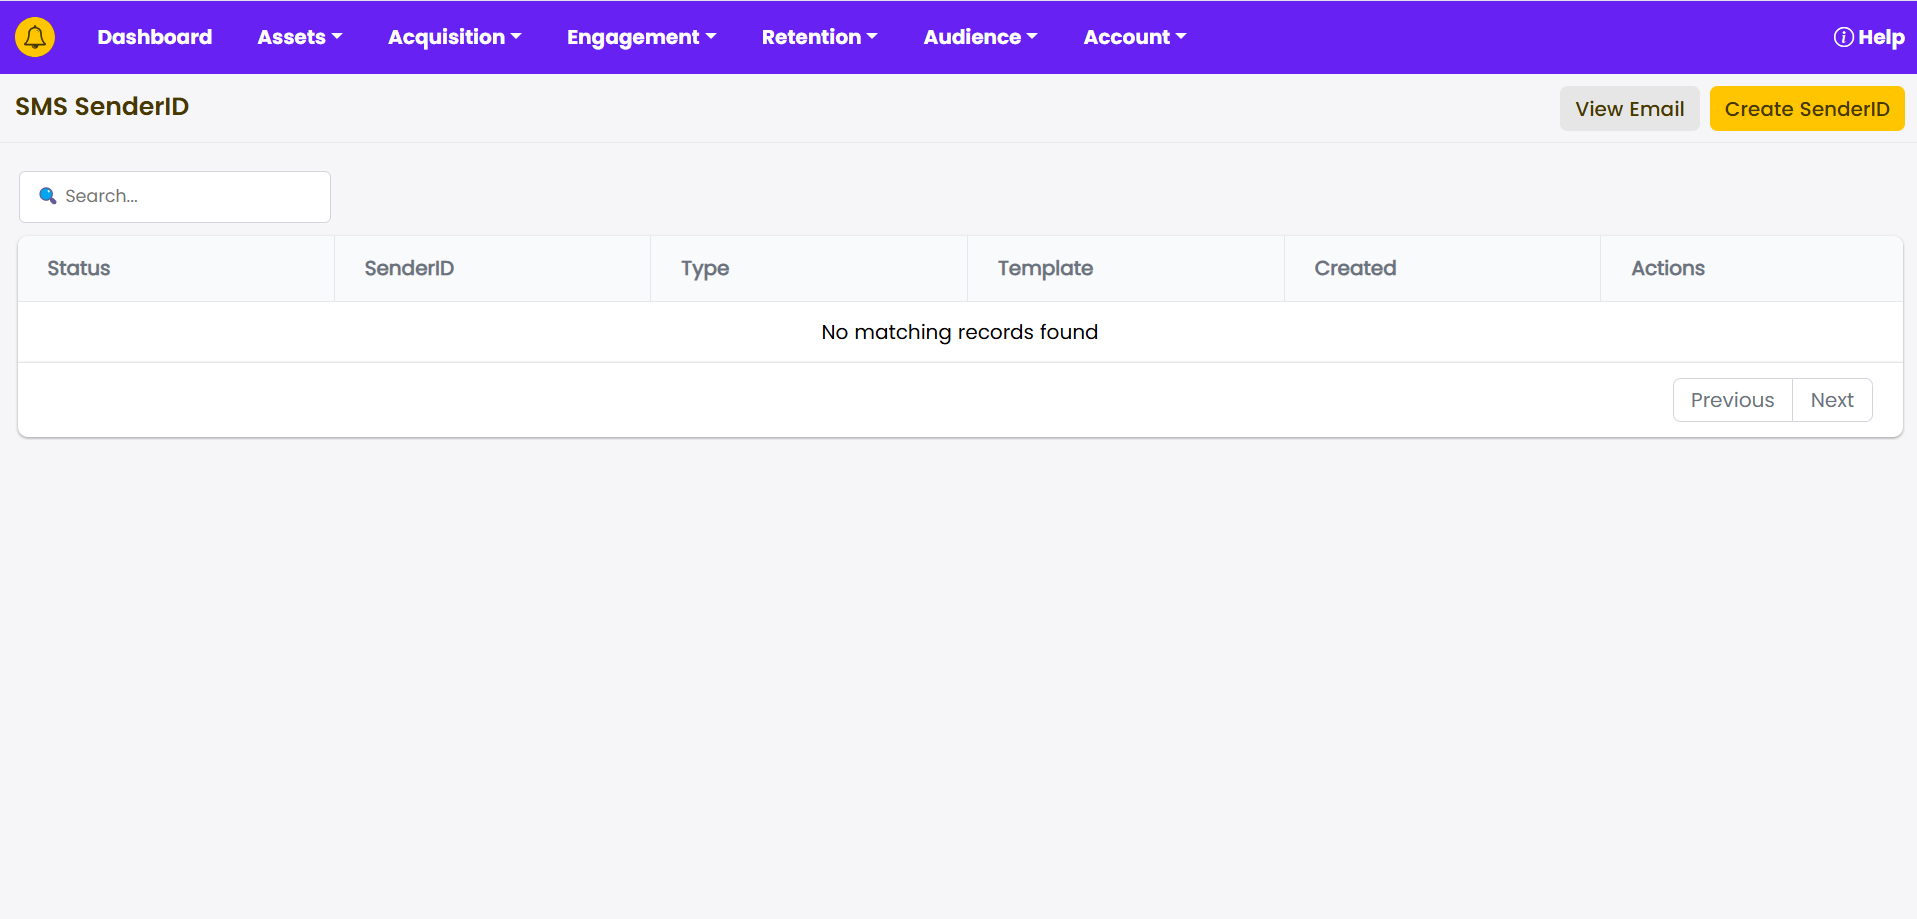
Task: Click the Create SenderID button
Action: (1806, 109)
